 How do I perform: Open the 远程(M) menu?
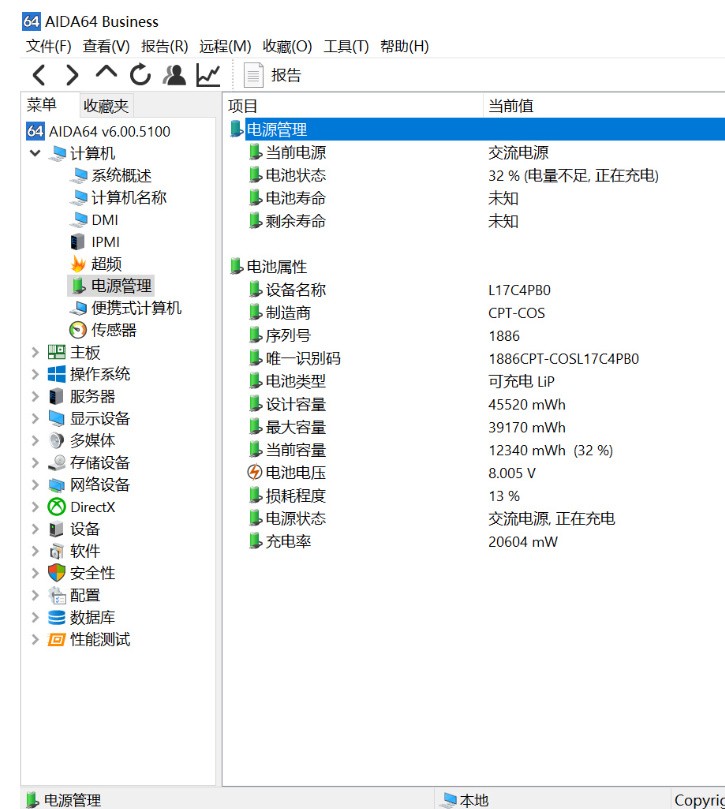point(225,46)
